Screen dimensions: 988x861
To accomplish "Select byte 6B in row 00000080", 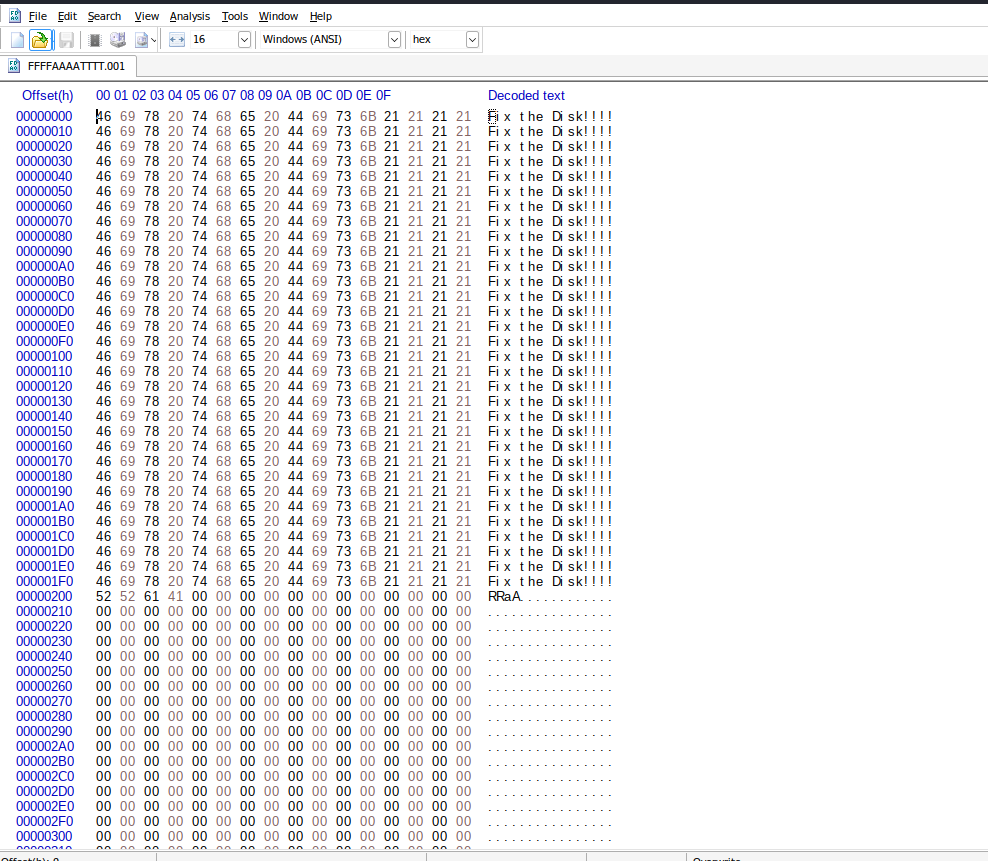I will (x=368, y=236).
